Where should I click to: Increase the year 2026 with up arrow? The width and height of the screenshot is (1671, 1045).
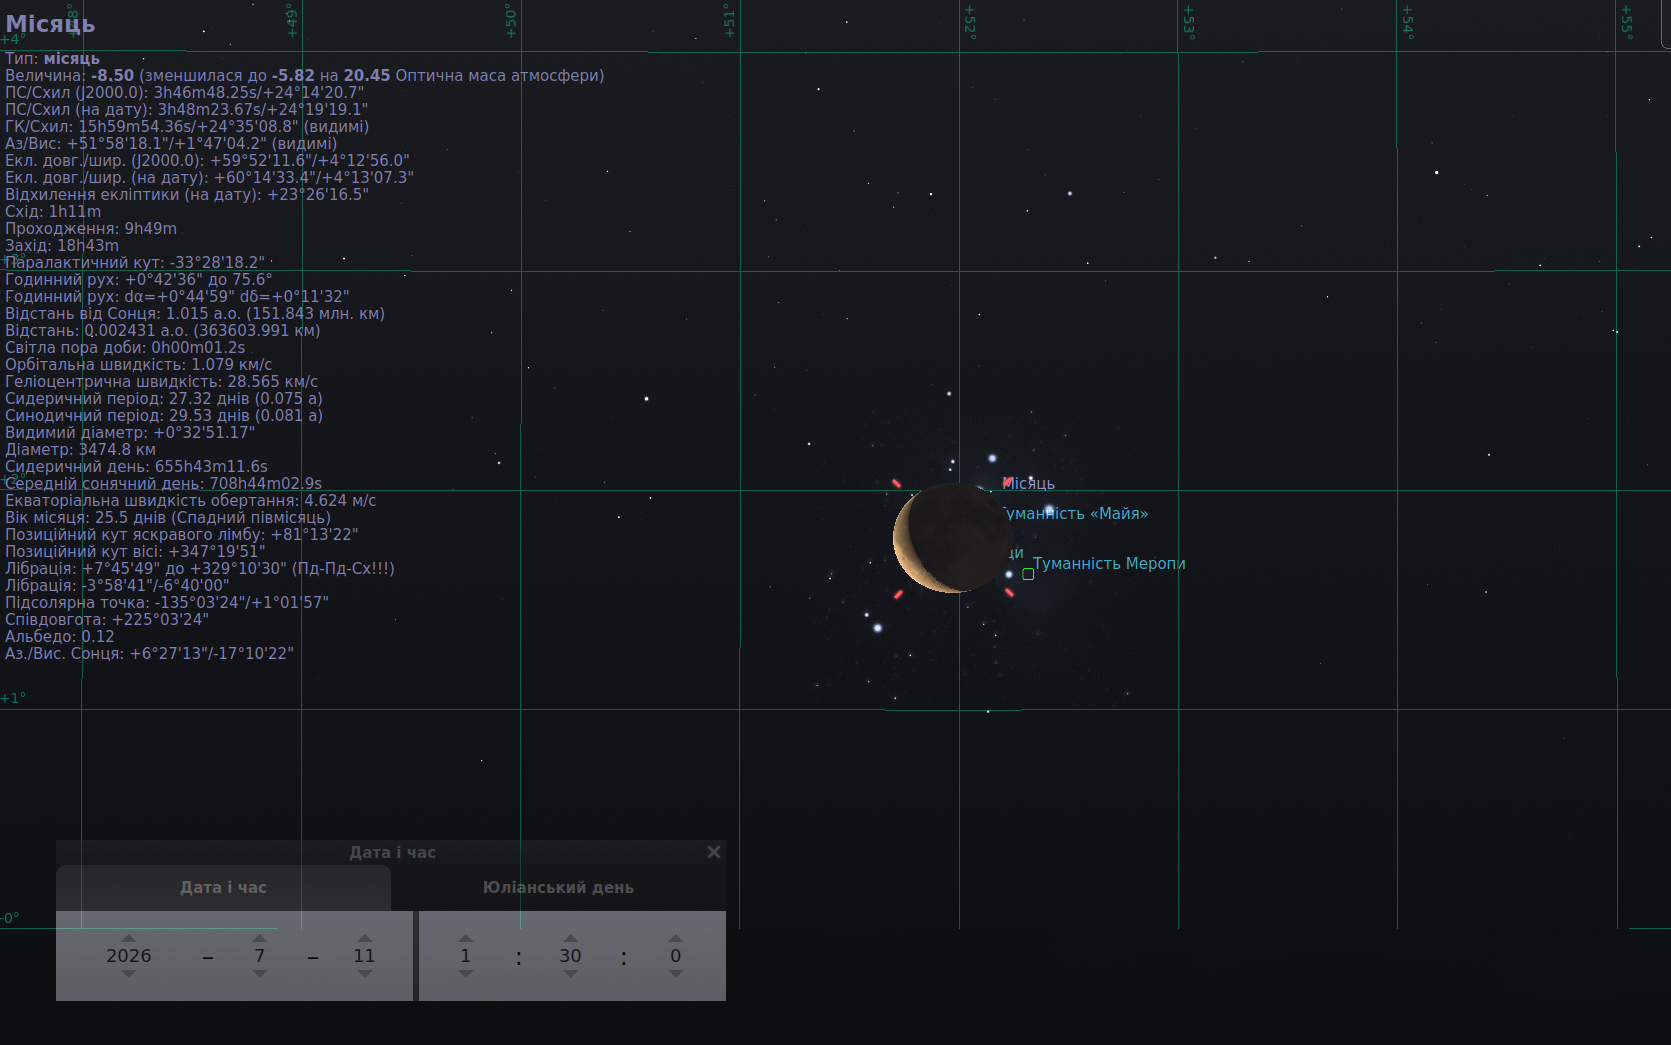pos(128,938)
